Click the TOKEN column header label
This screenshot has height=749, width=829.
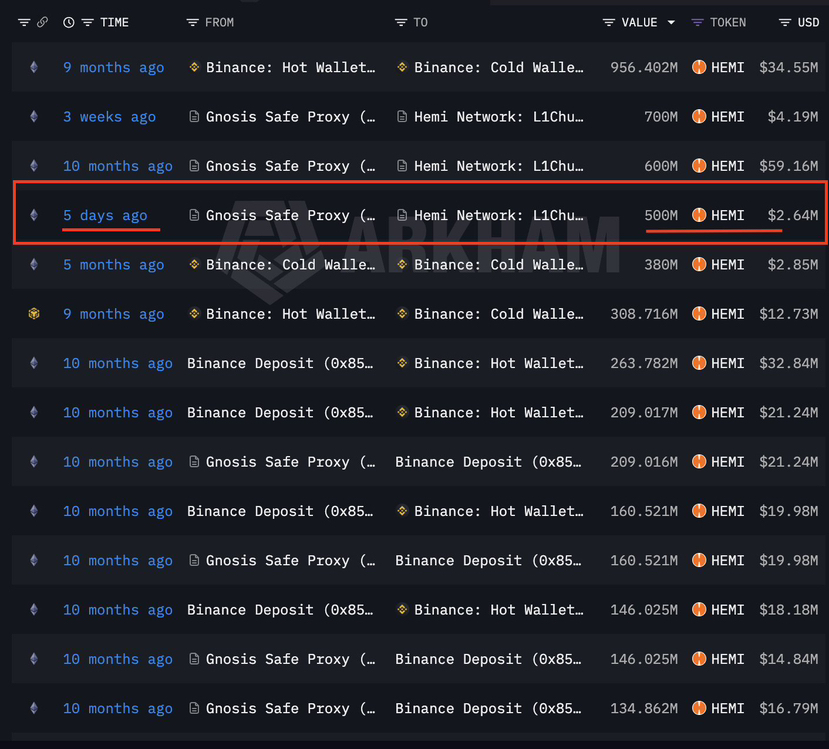tap(727, 22)
